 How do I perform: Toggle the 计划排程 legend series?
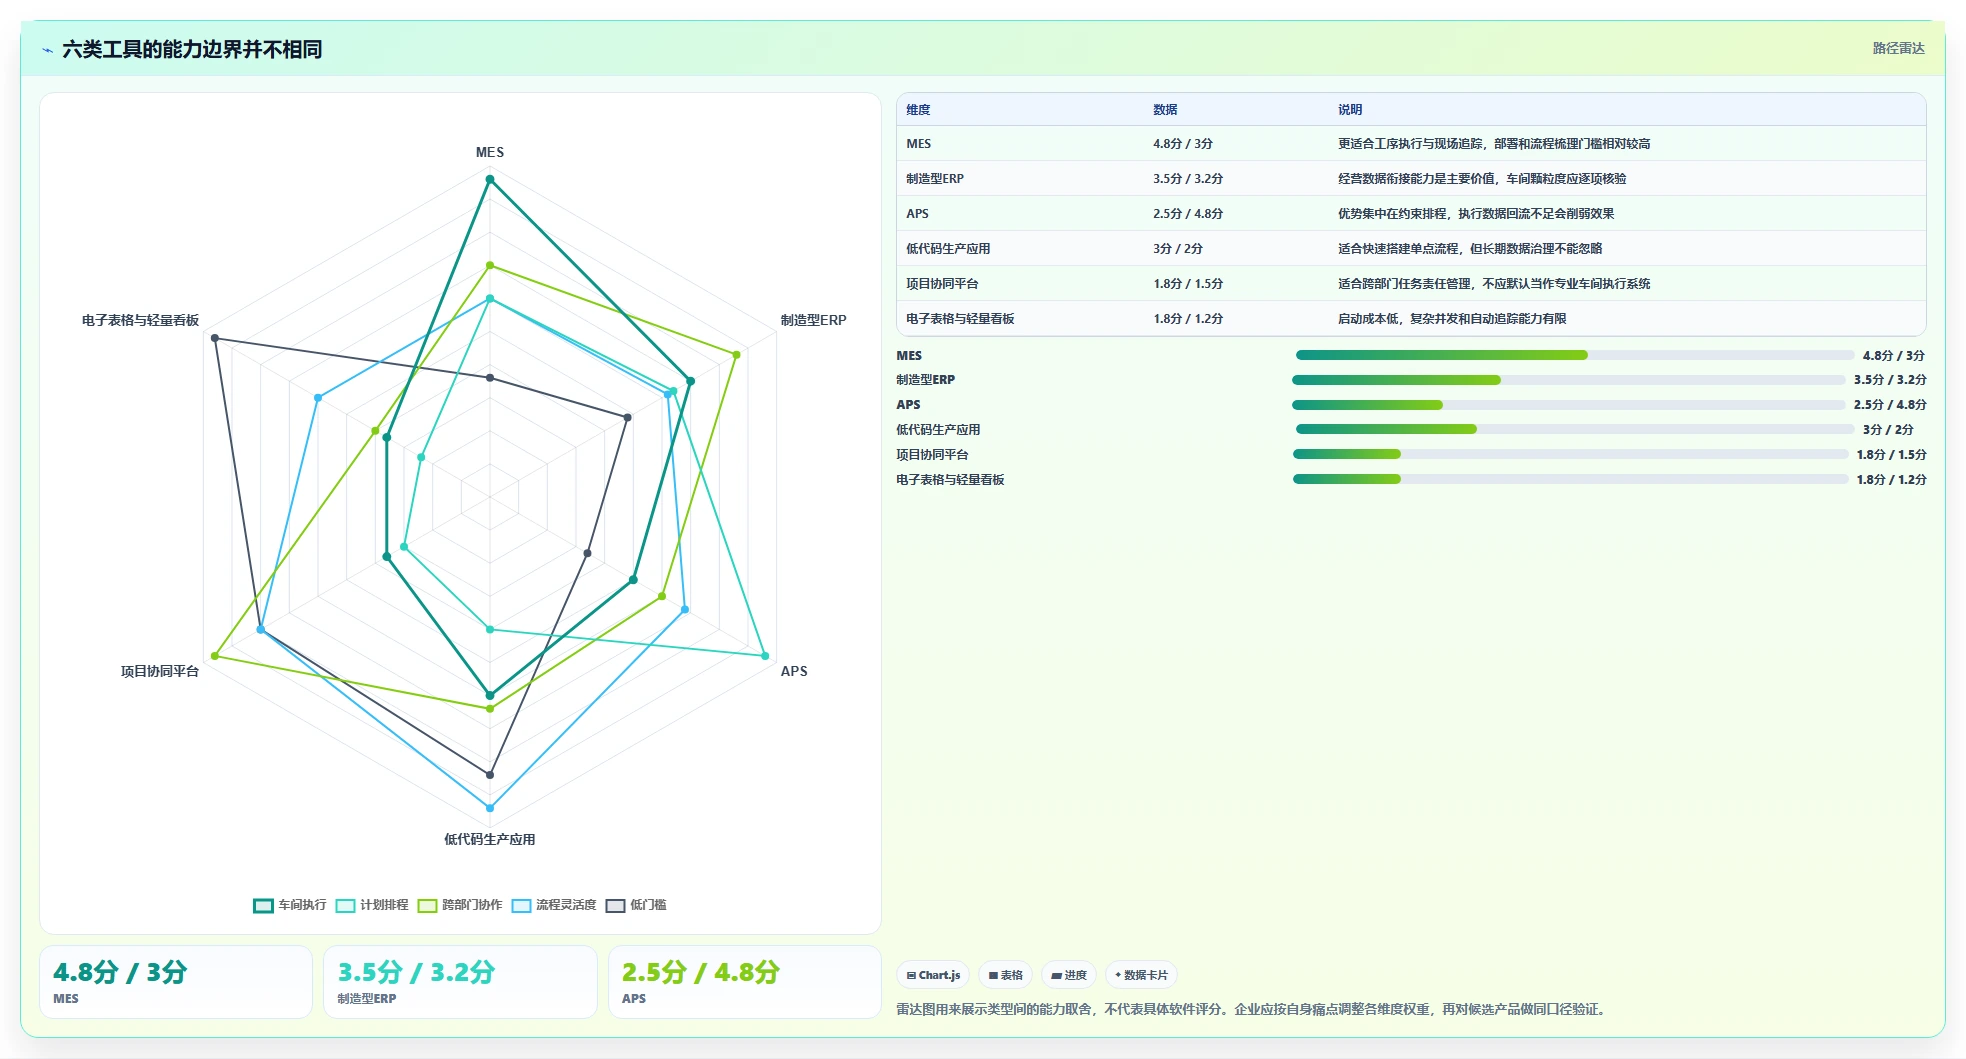[372, 905]
